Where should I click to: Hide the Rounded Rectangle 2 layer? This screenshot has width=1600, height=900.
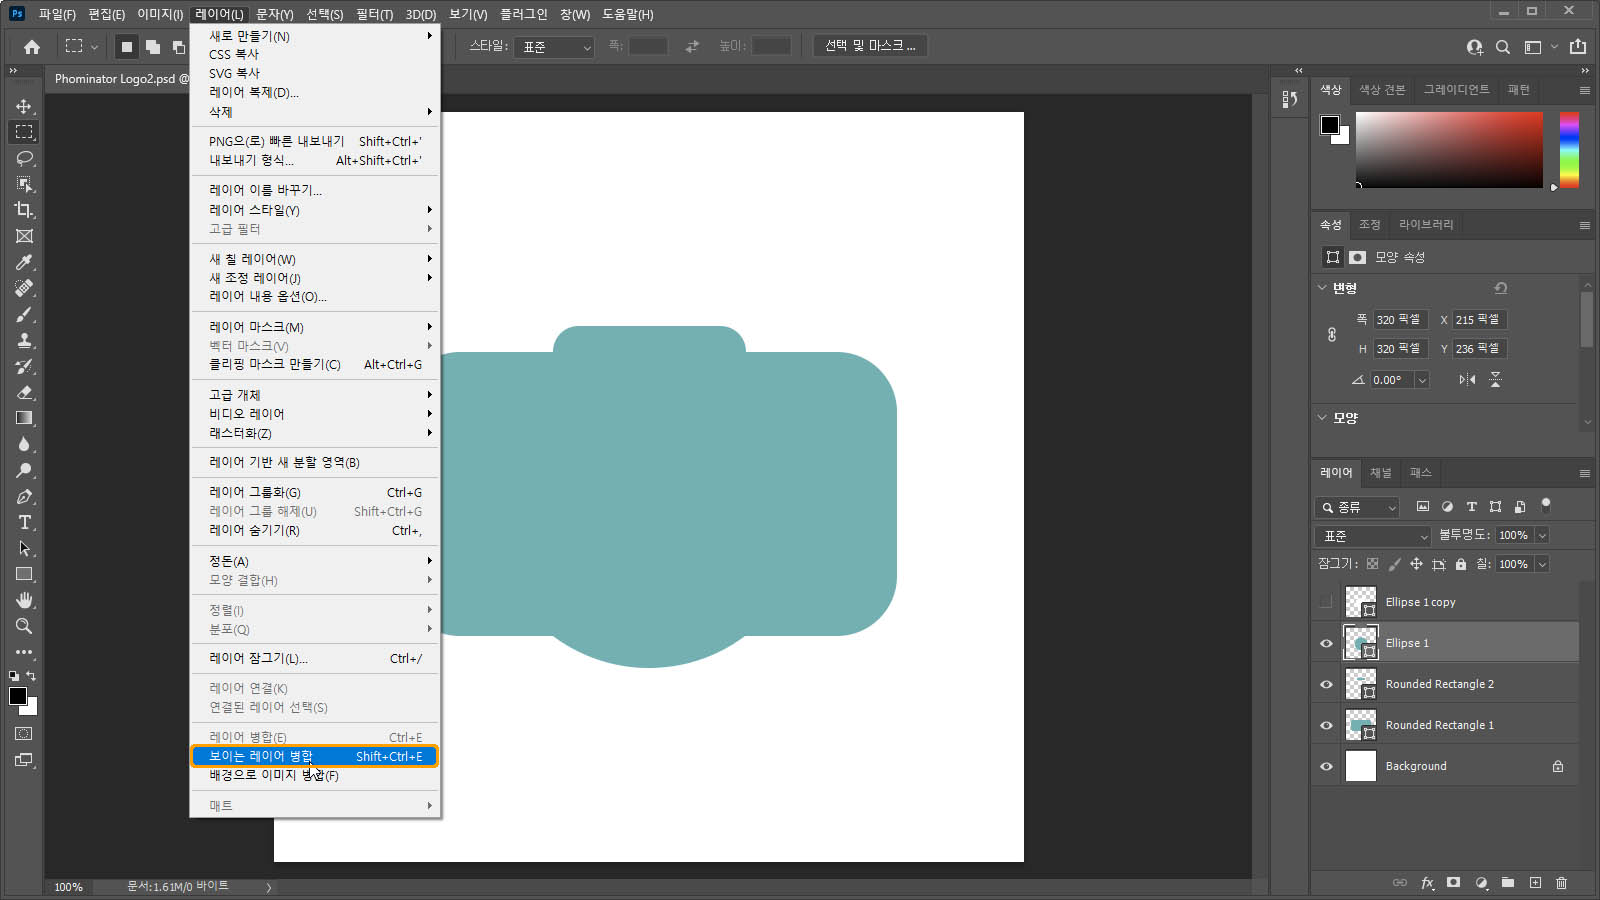pyautogui.click(x=1326, y=684)
